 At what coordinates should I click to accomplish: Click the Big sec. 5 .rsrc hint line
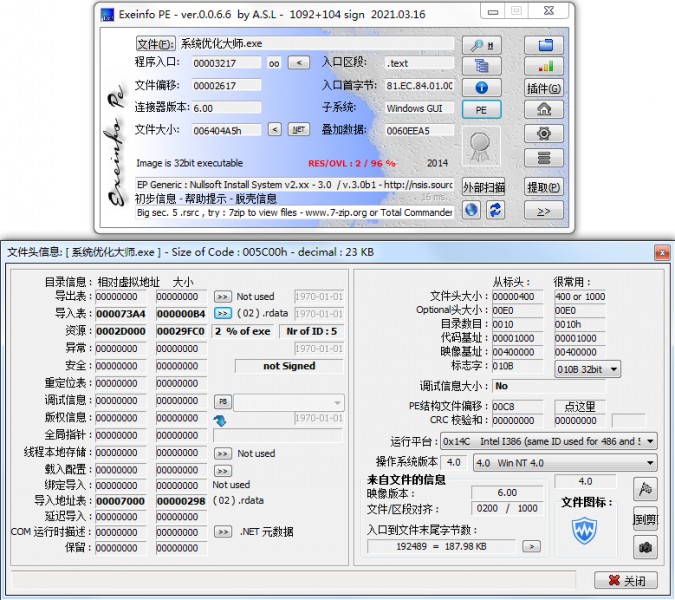click(294, 213)
